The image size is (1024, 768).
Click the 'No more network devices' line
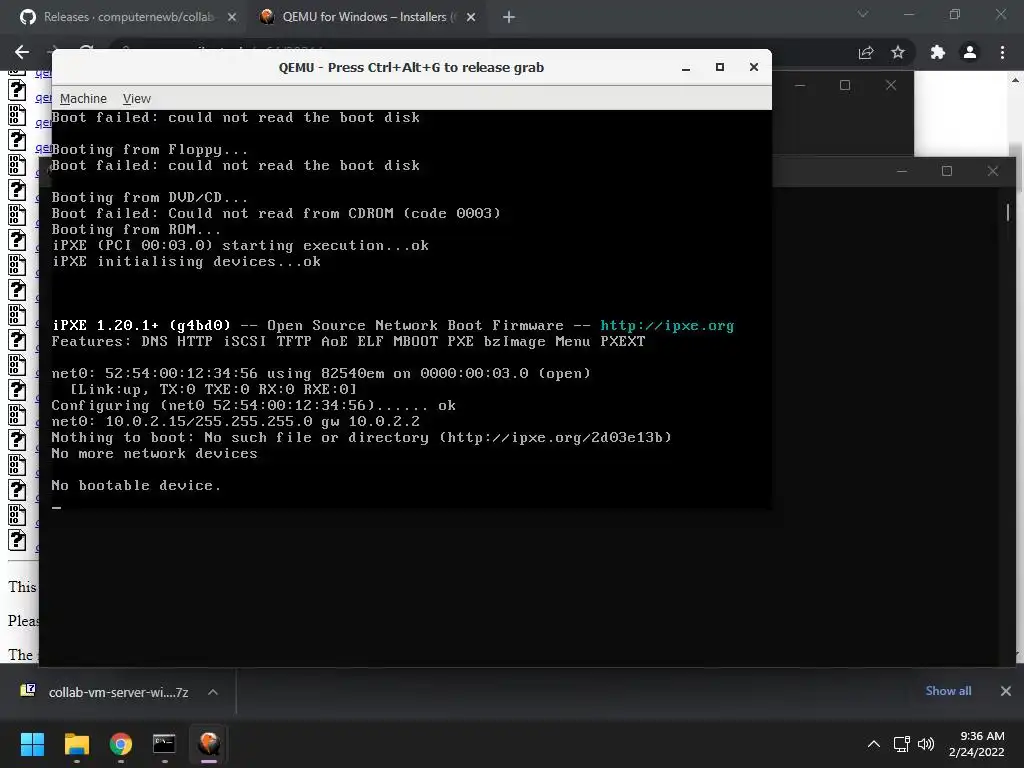pos(154,453)
